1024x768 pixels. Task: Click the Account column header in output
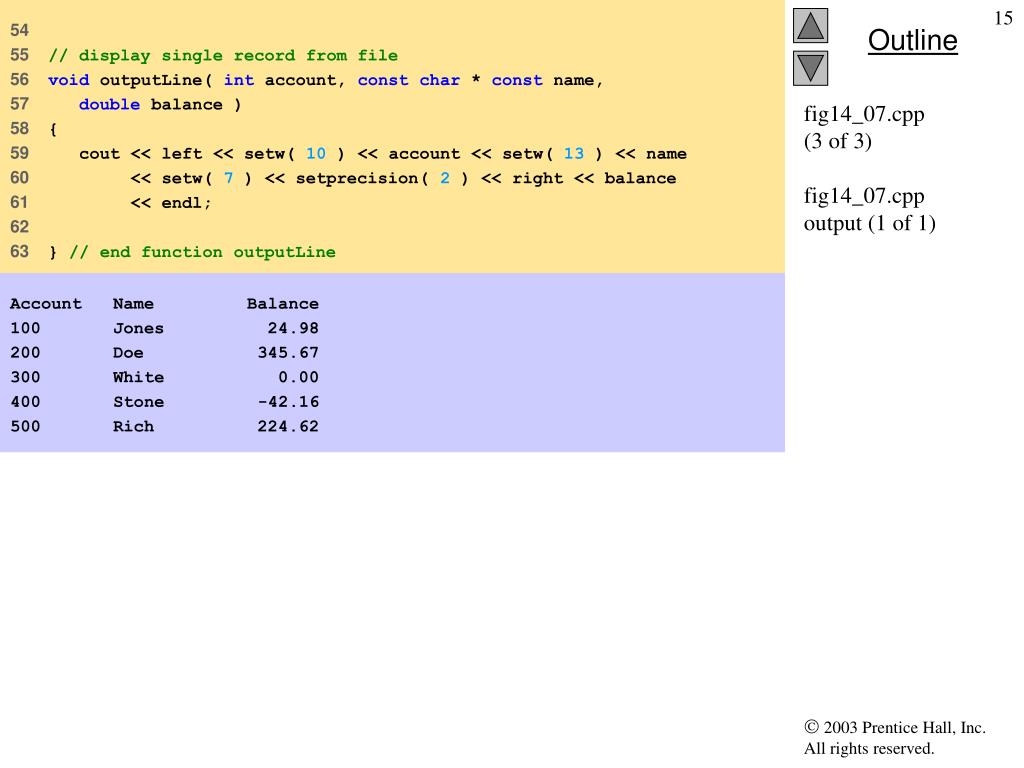click(x=46, y=304)
